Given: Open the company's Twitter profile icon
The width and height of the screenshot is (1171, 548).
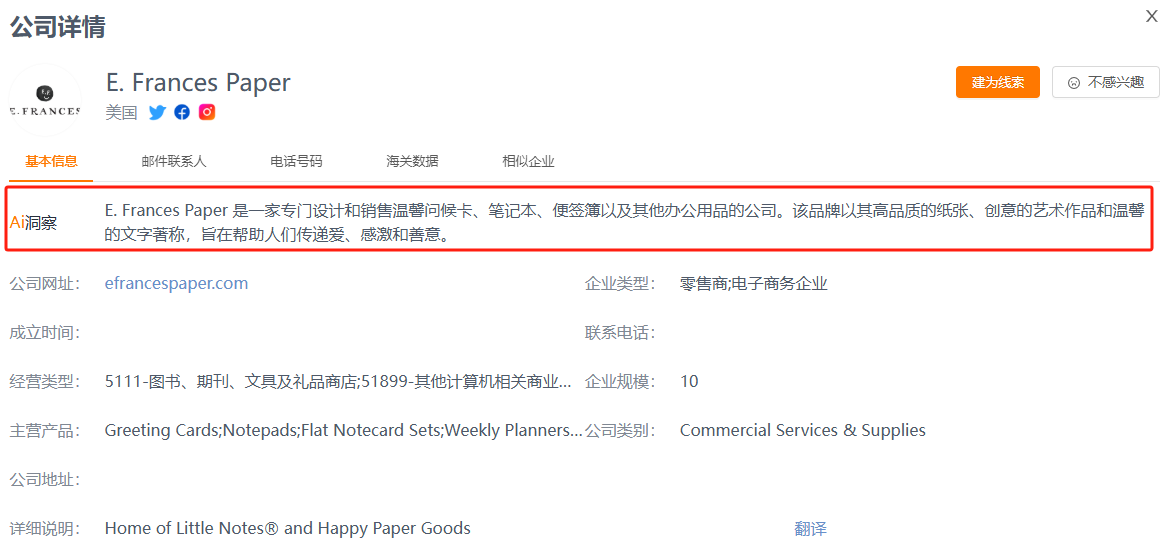Looking at the screenshot, I should (157, 113).
